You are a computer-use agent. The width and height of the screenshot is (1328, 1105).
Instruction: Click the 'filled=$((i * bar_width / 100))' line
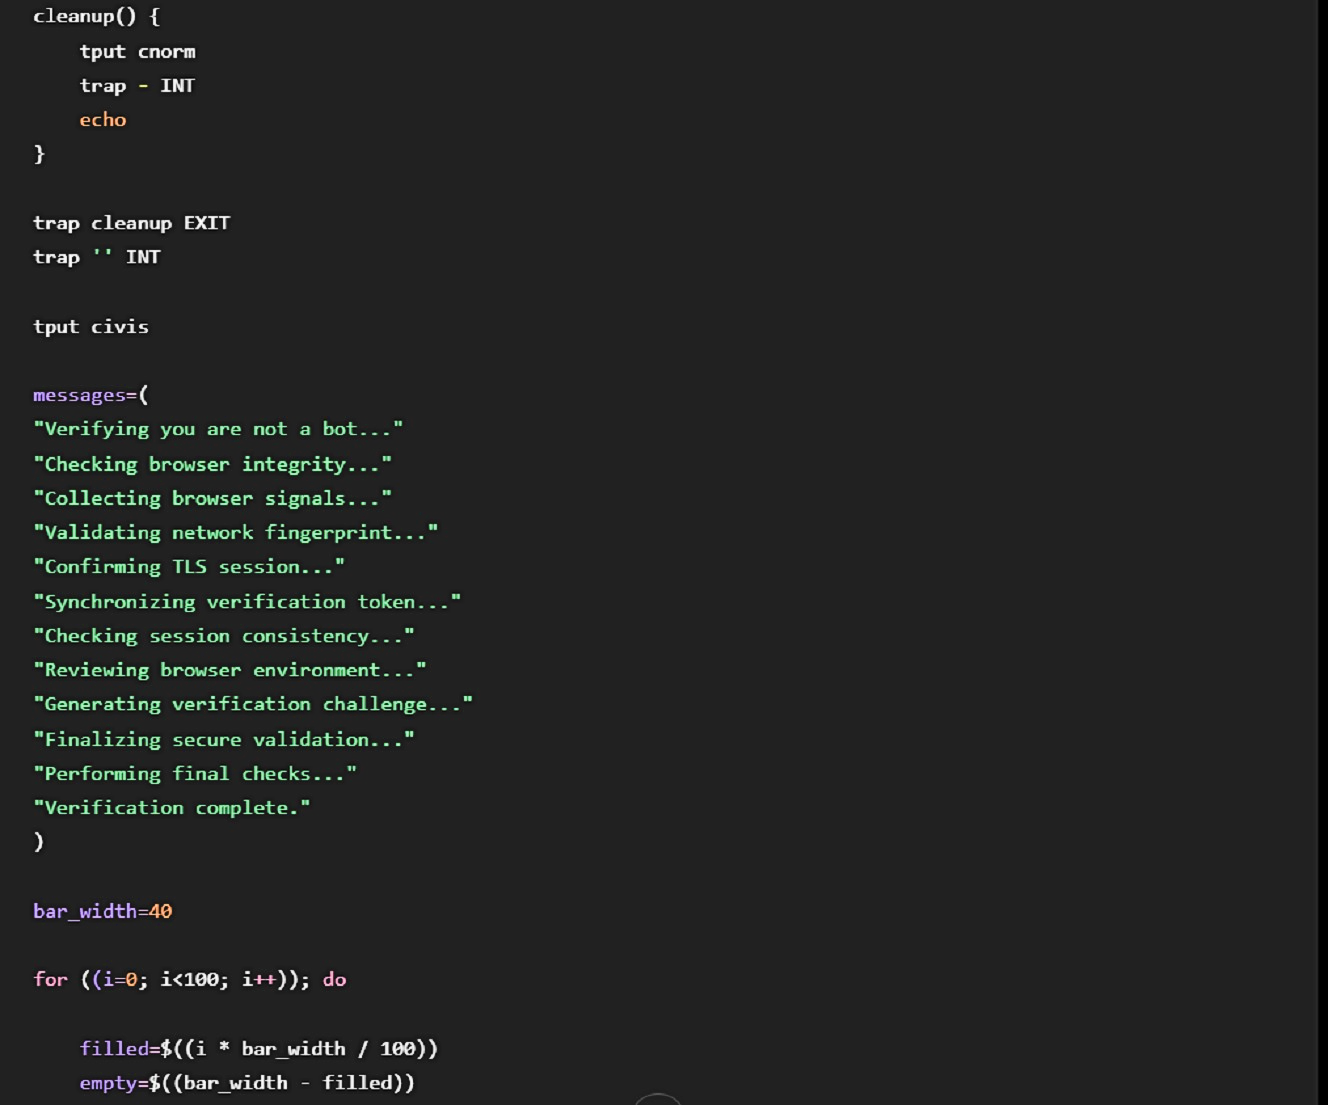[x=259, y=1049]
